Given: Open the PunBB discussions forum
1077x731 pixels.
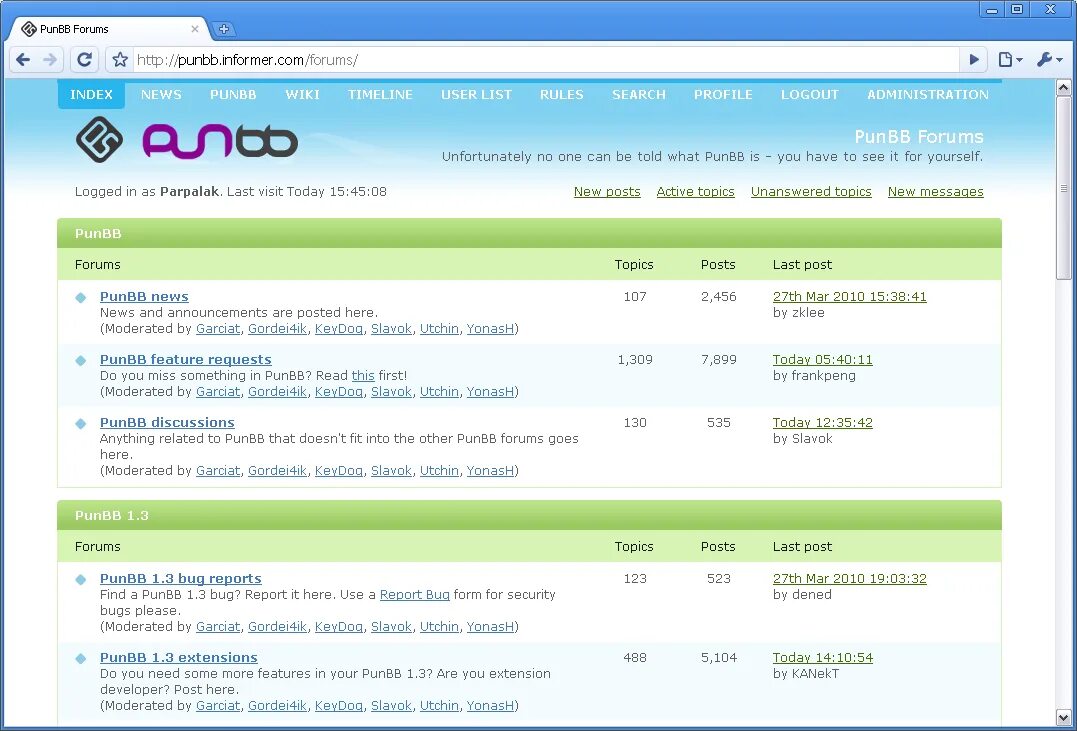Looking at the screenshot, I should pos(167,423).
